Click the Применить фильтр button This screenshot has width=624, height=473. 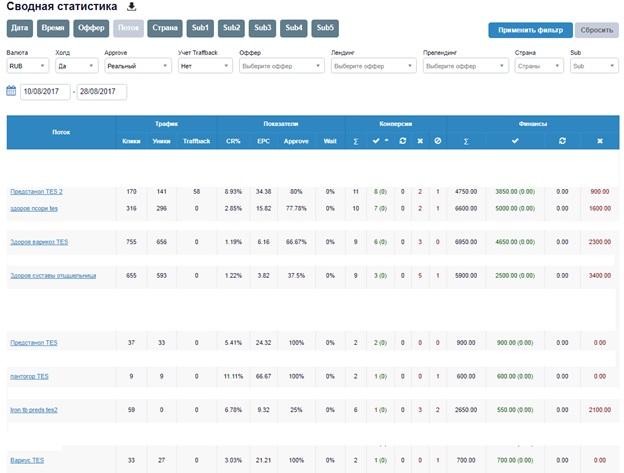pyautogui.click(x=530, y=30)
